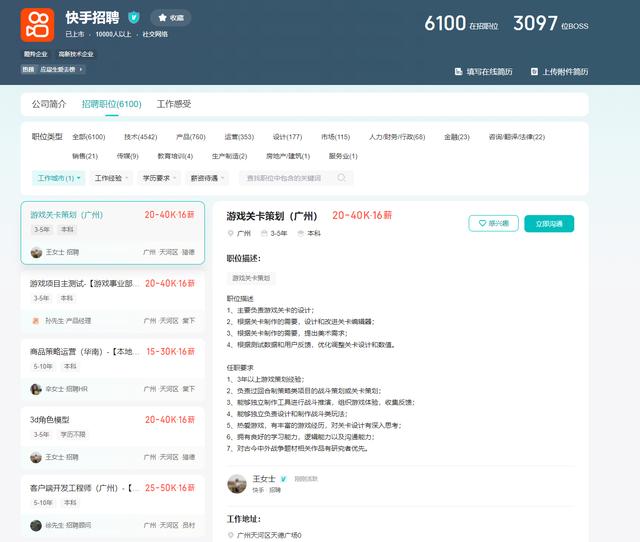Click the 收藏 star button
640x542 pixels.
coord(171,18)
